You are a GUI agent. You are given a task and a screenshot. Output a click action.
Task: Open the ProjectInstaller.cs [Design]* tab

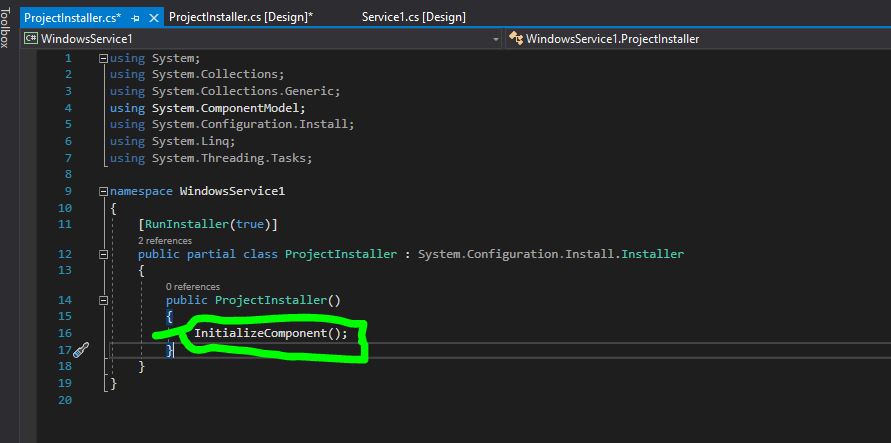point(241,17)
